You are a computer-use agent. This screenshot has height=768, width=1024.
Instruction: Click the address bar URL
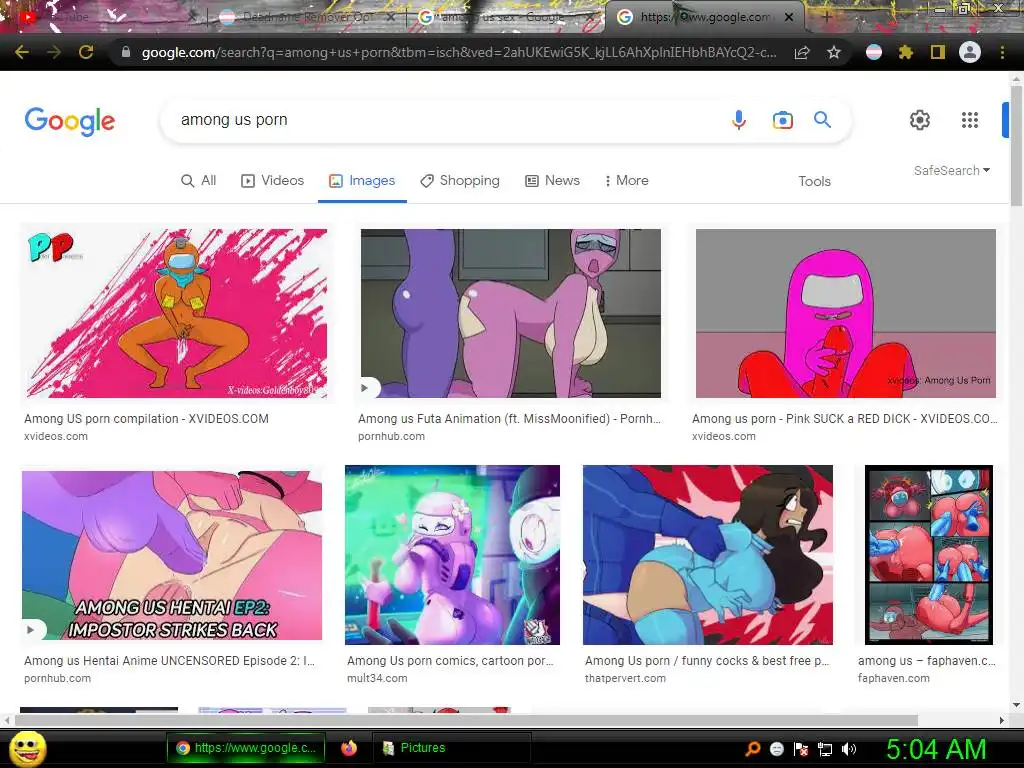coord(458,52)
